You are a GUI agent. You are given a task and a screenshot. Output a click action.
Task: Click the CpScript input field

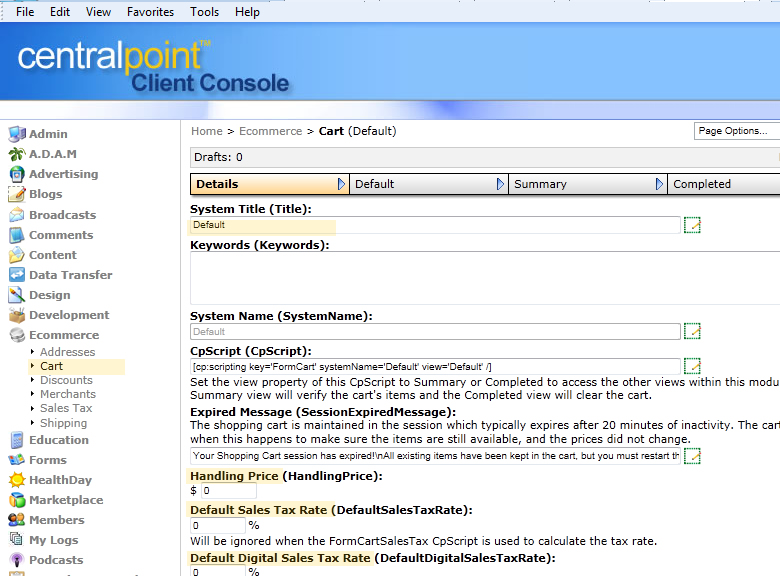pos(435,367)
